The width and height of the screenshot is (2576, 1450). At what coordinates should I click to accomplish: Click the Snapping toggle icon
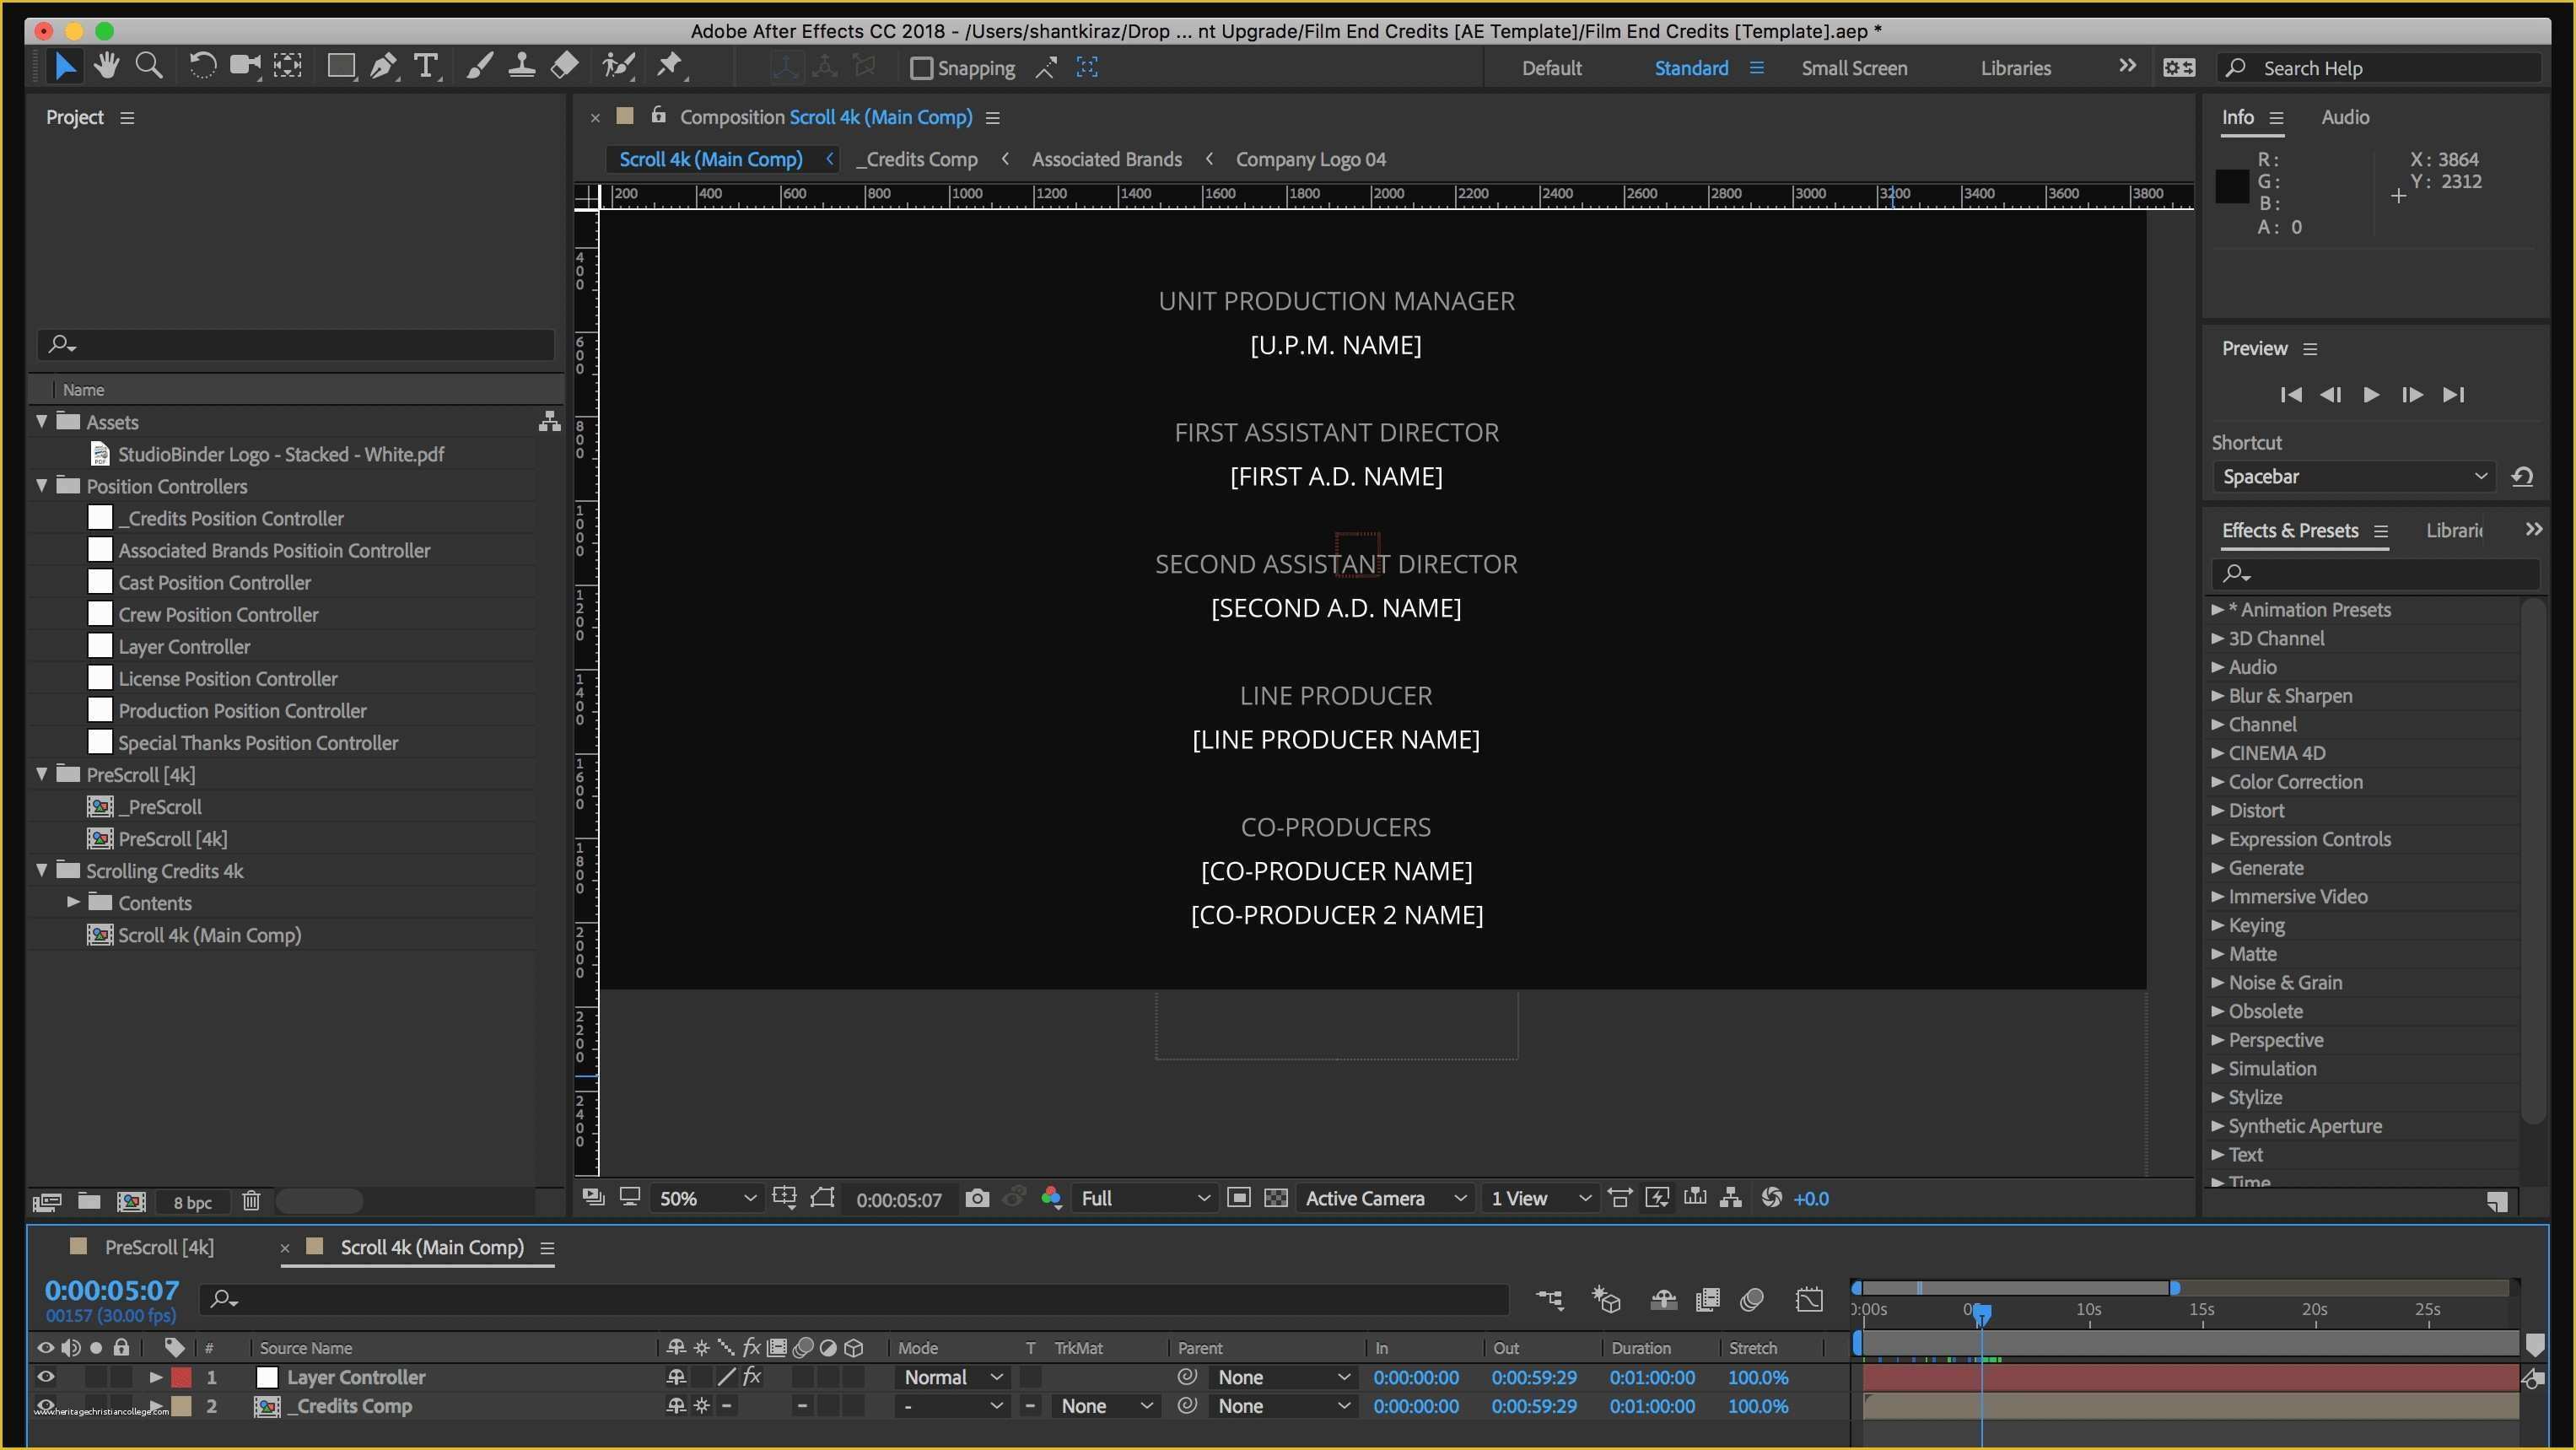tap(922, 67)
